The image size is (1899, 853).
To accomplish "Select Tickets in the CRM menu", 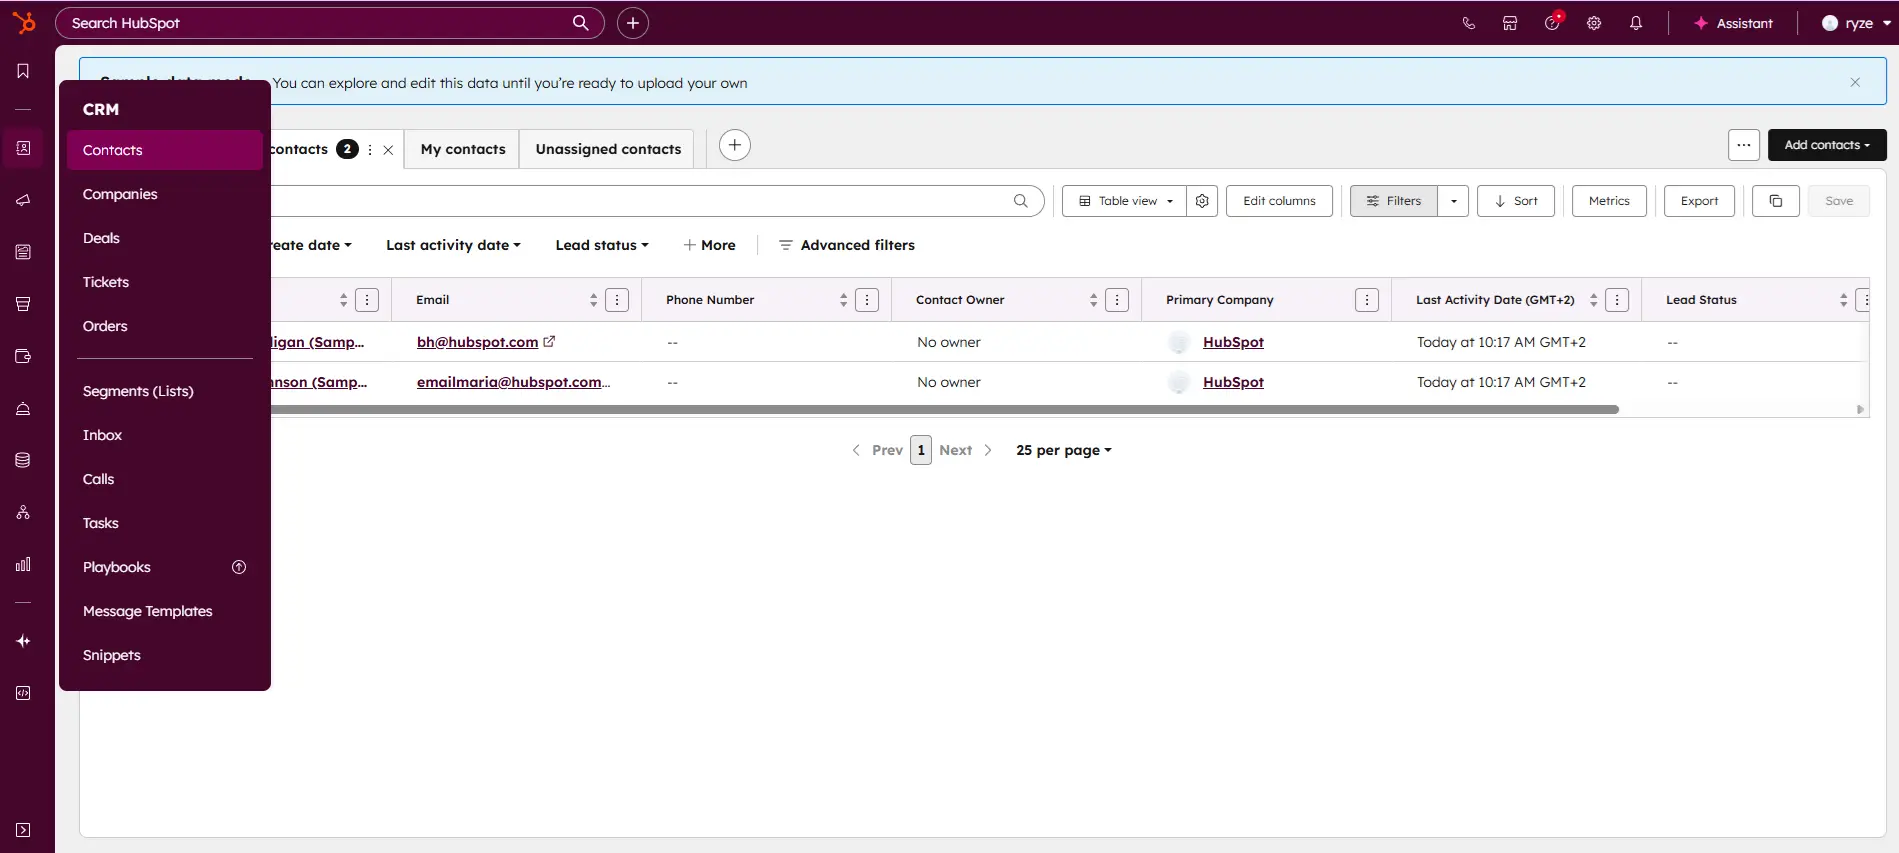I will coord(165,282).
